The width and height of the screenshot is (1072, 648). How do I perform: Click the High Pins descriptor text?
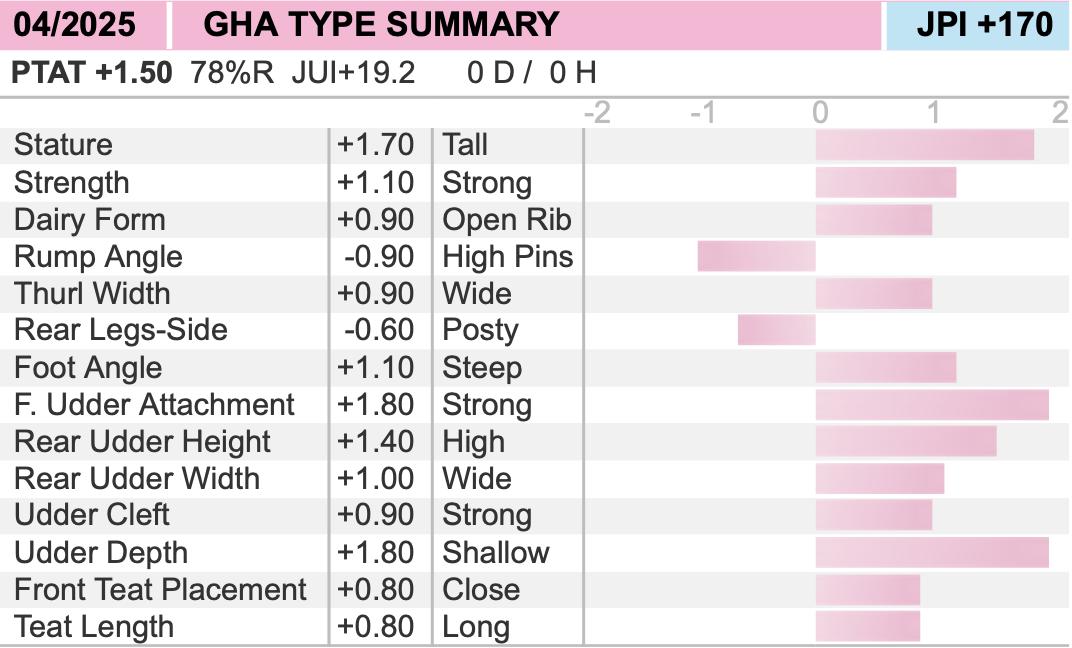point(507,257)
